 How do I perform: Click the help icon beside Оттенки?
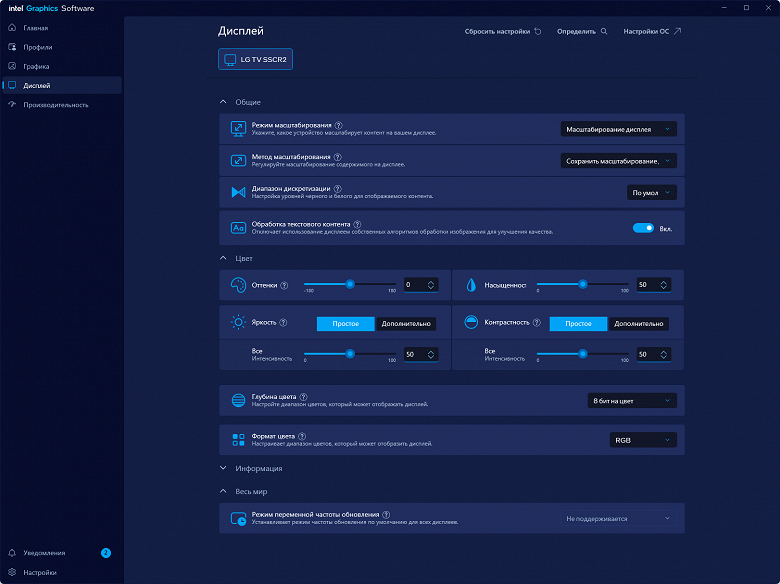(x=284, y=285)
